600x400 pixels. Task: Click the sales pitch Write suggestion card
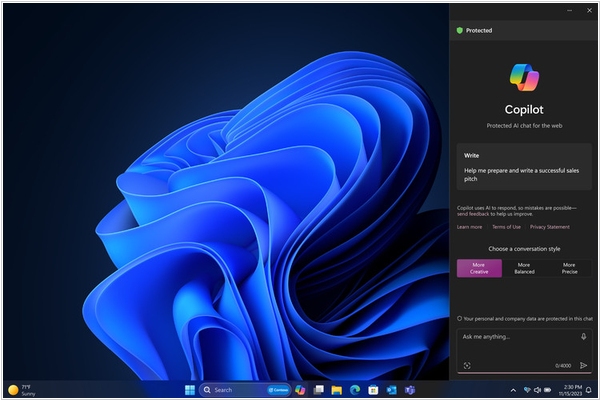point(524,167)
